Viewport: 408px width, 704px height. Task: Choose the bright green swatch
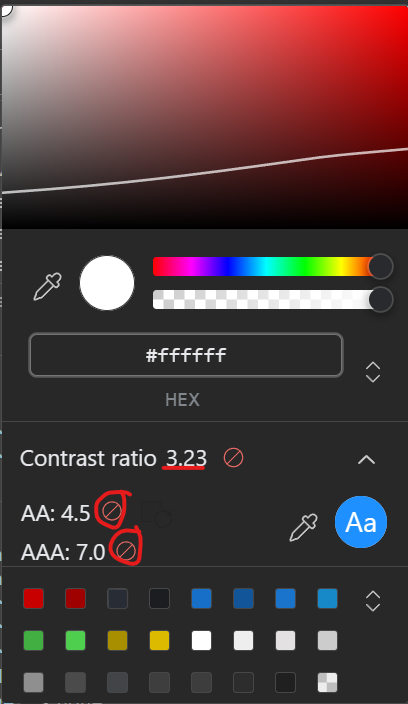[75, 641]
